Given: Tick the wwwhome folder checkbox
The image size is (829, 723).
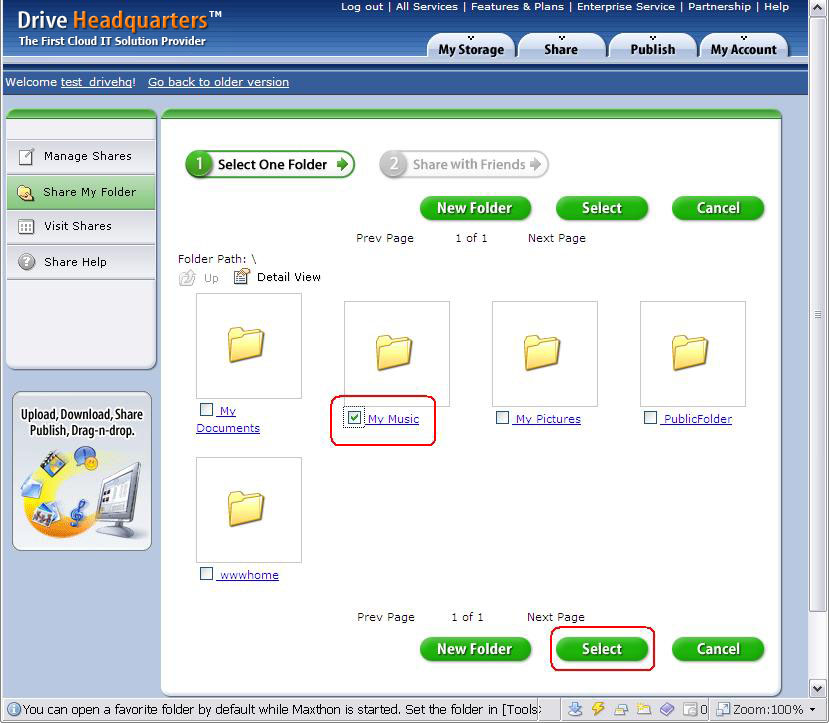Looking at the screenshot, I should click(206, 574).
